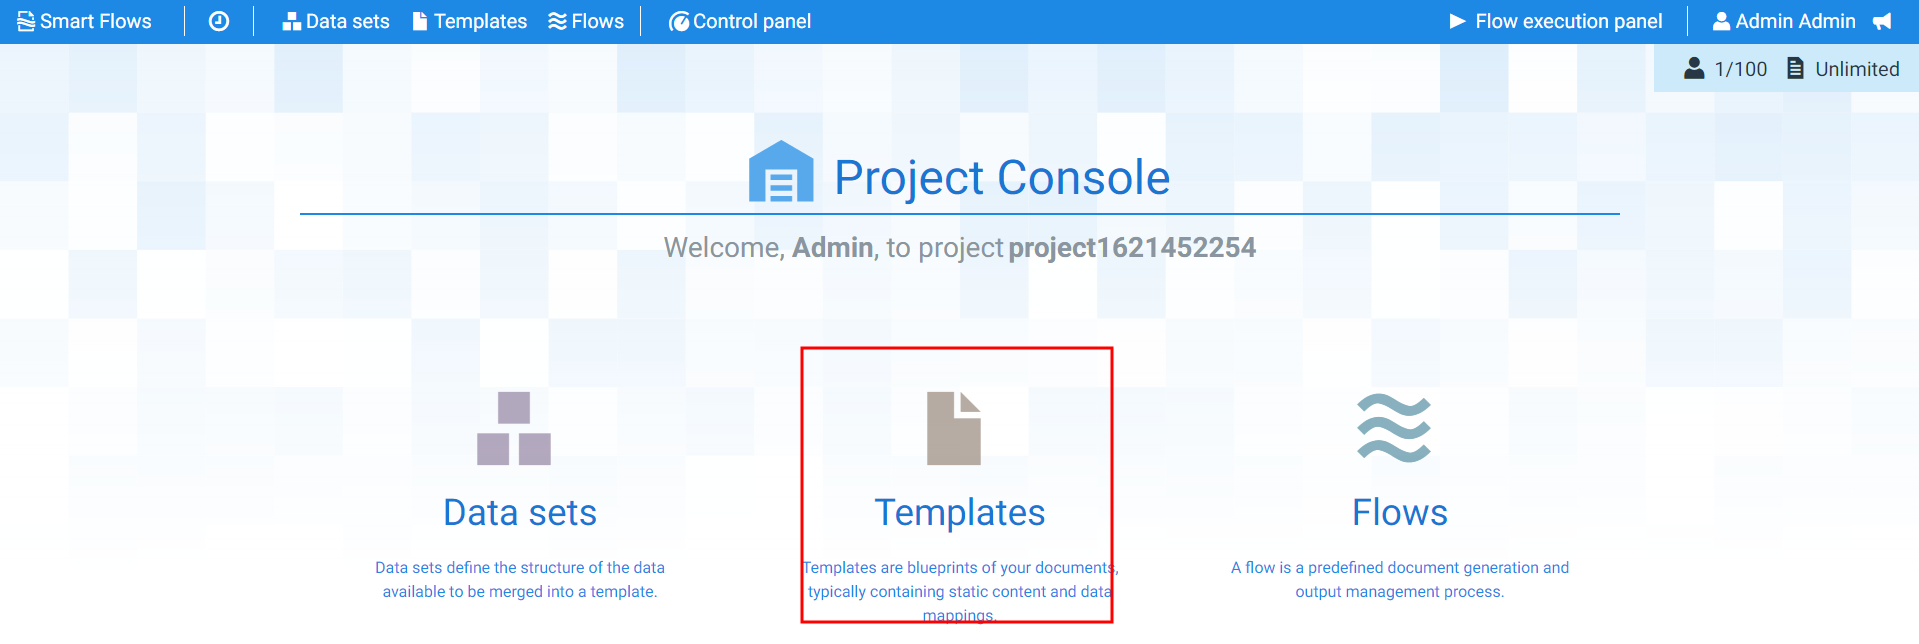Open the Control panel menu item

(740, 21)
